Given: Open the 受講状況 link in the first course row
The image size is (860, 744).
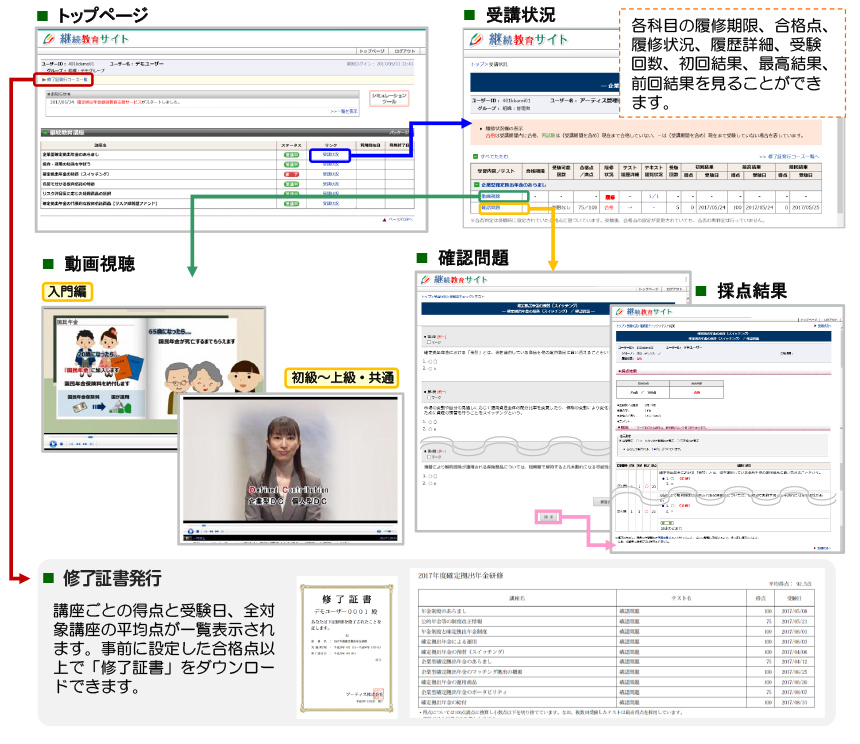Looking at the screenshot, I should 330,155.
